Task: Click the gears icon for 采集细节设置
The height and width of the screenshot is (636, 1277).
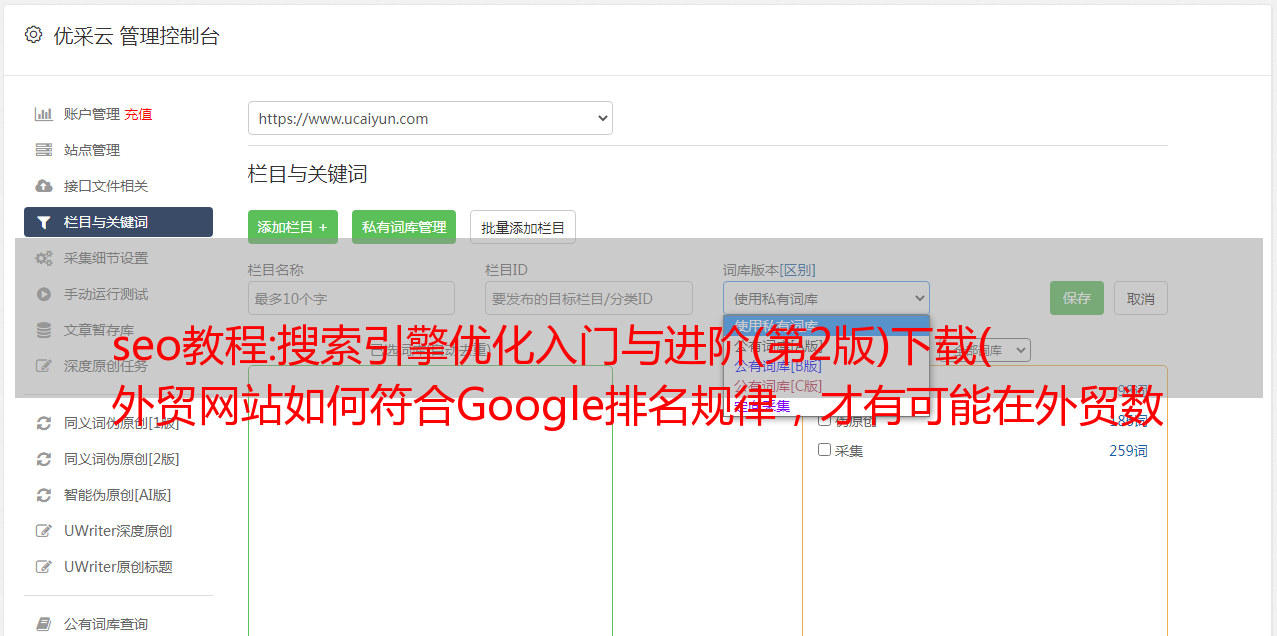Action: point(43,258)
